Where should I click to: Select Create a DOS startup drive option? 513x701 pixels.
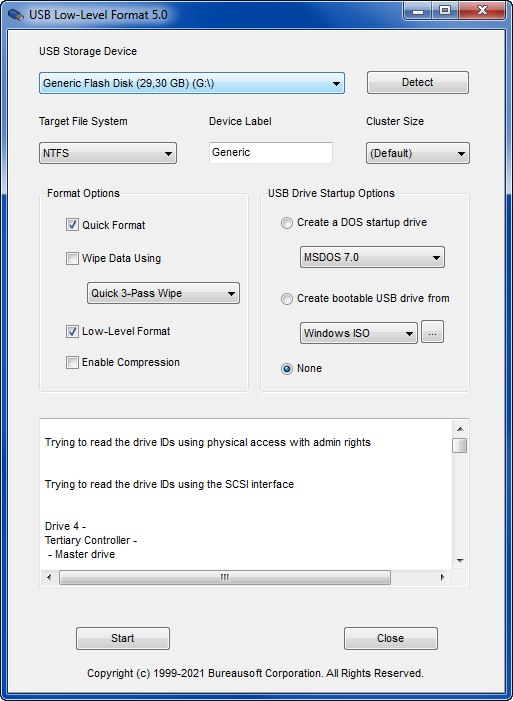coord(287,223)
